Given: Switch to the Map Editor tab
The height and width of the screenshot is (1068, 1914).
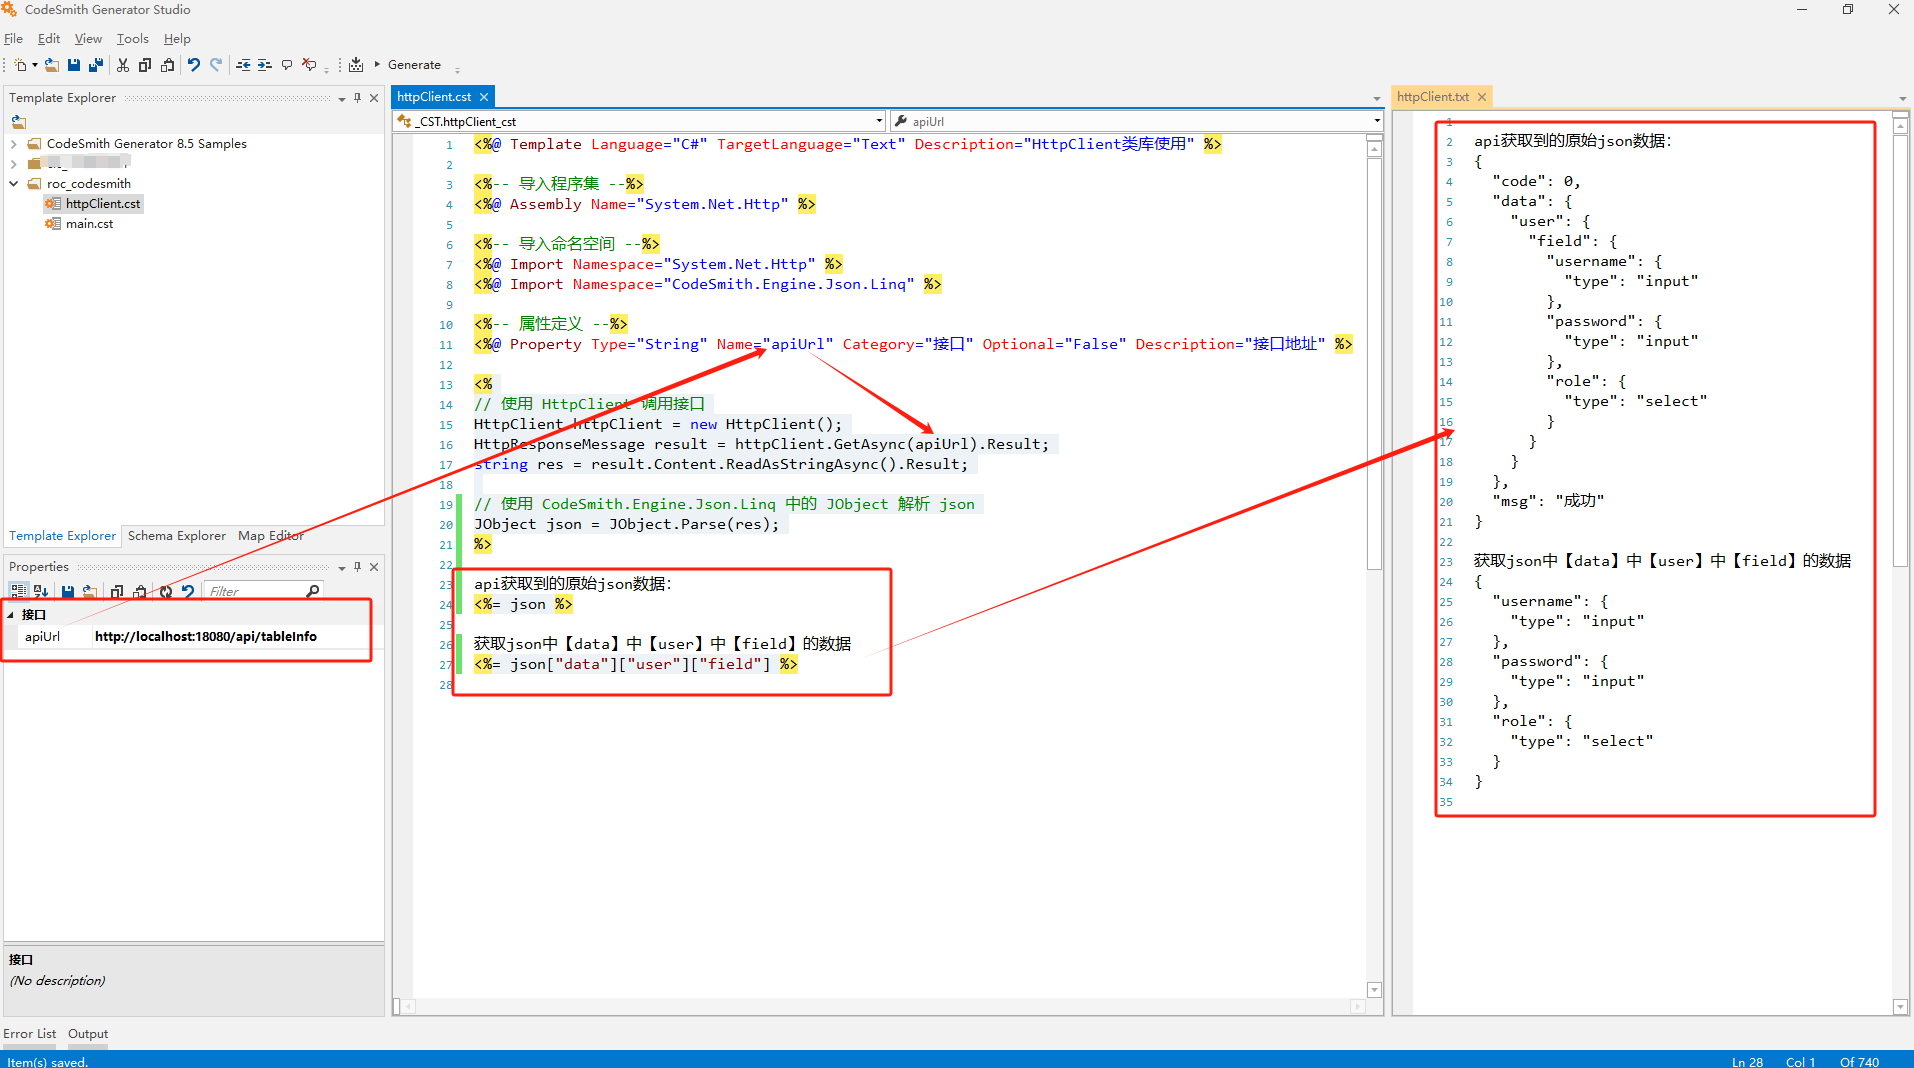Looking at the screenshot, I should [x=270, y=536].
